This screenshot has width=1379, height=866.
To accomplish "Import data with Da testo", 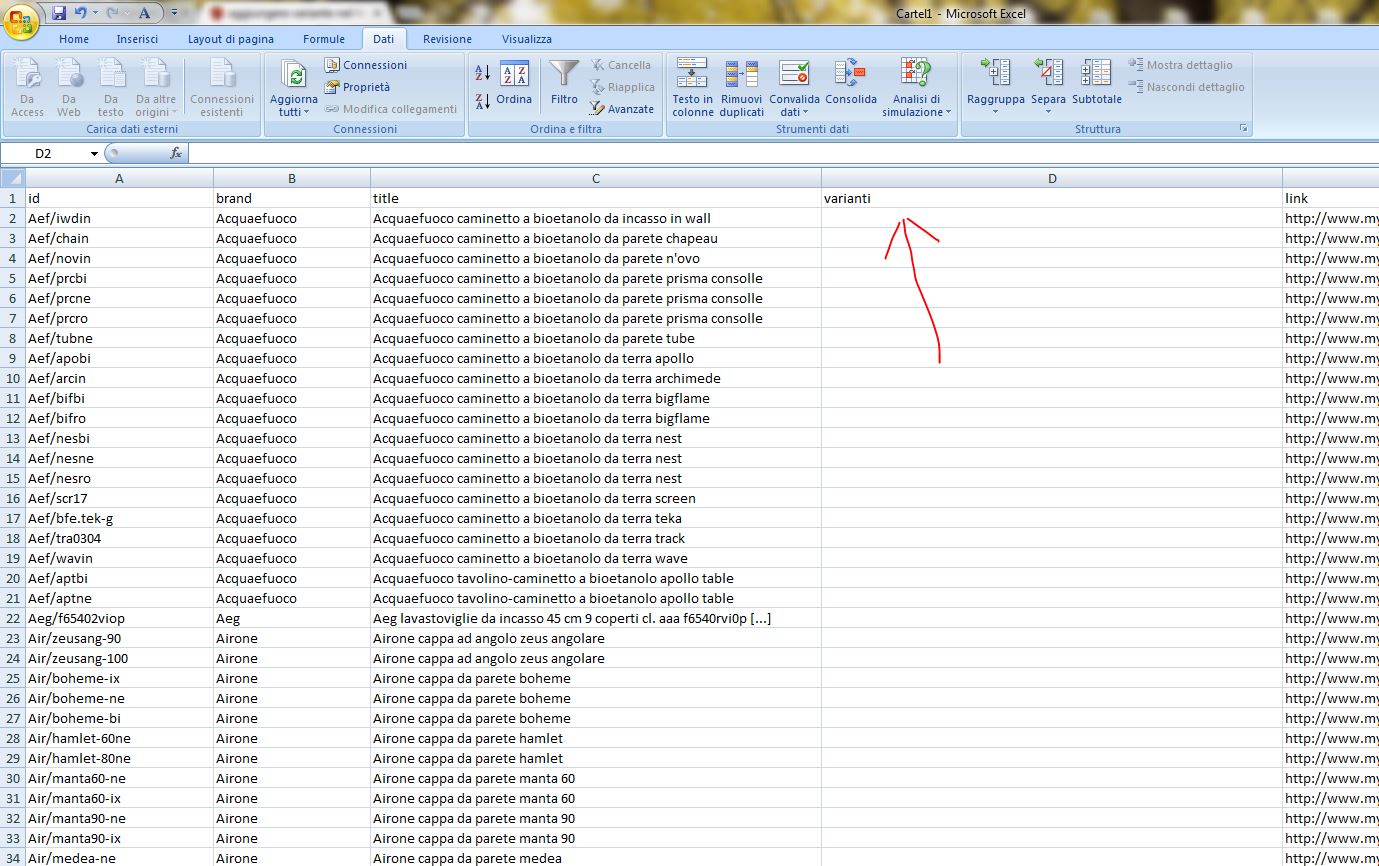I will click(111, 88).
